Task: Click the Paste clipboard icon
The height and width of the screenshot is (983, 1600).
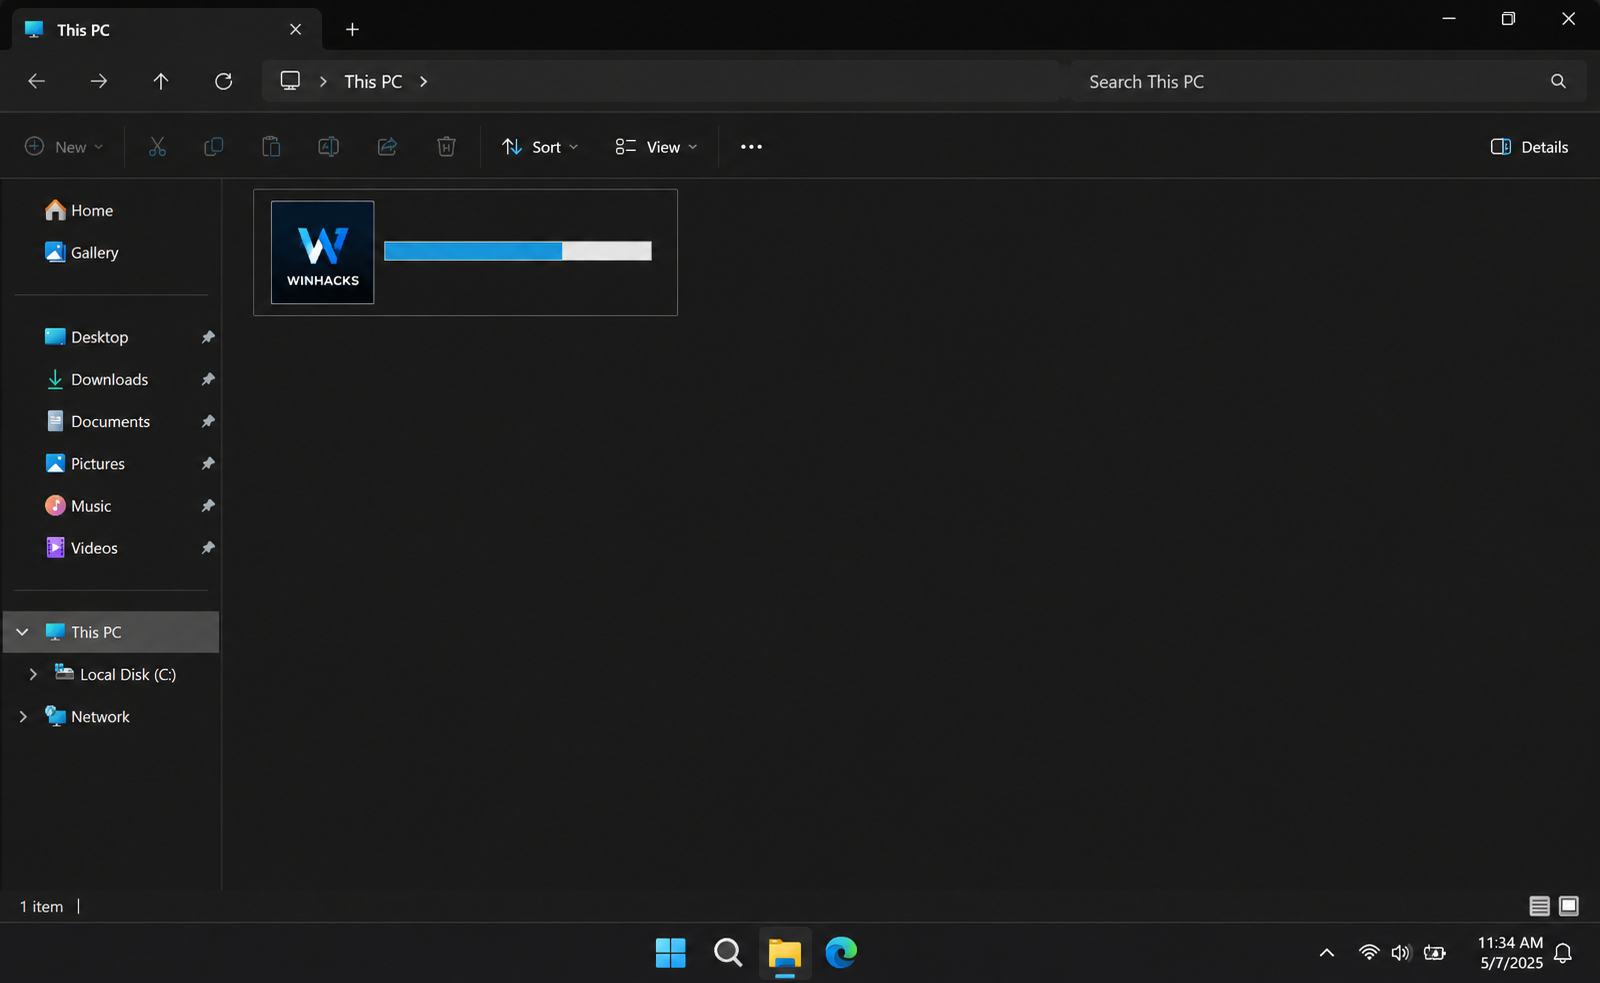Action: coord(271,147)
